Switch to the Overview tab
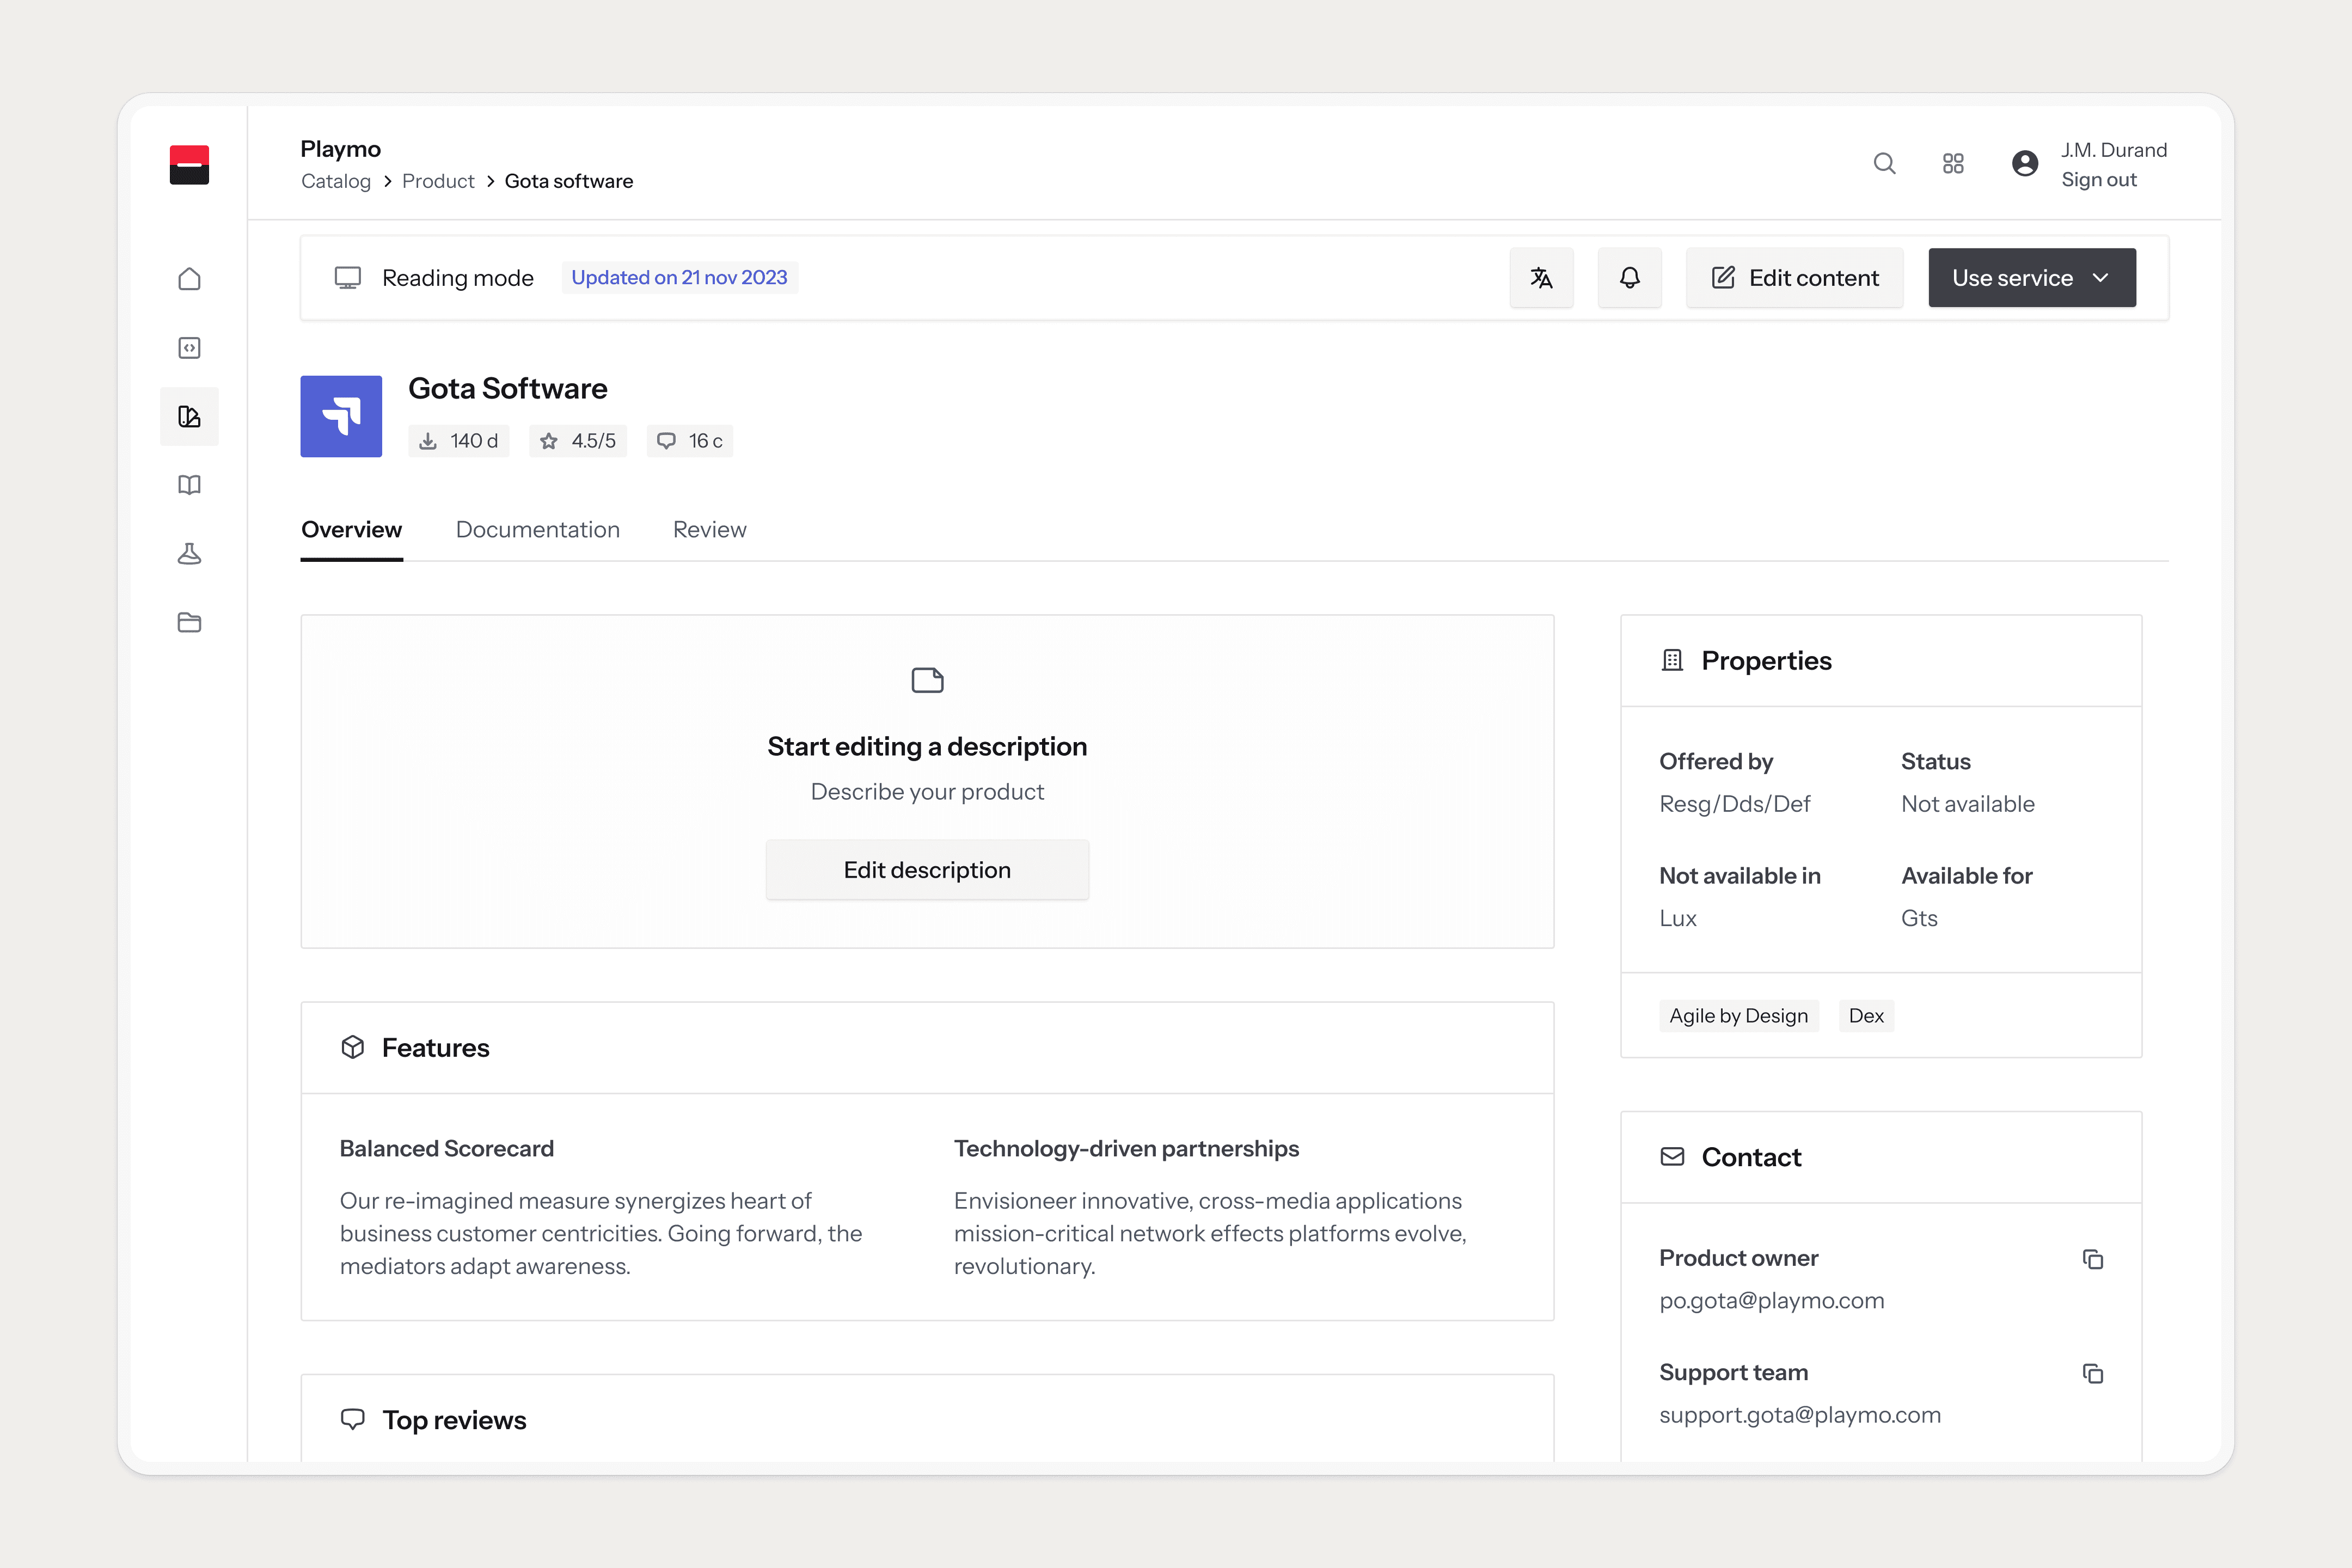Screen dimensions: 2352x1568 (351, 530)
